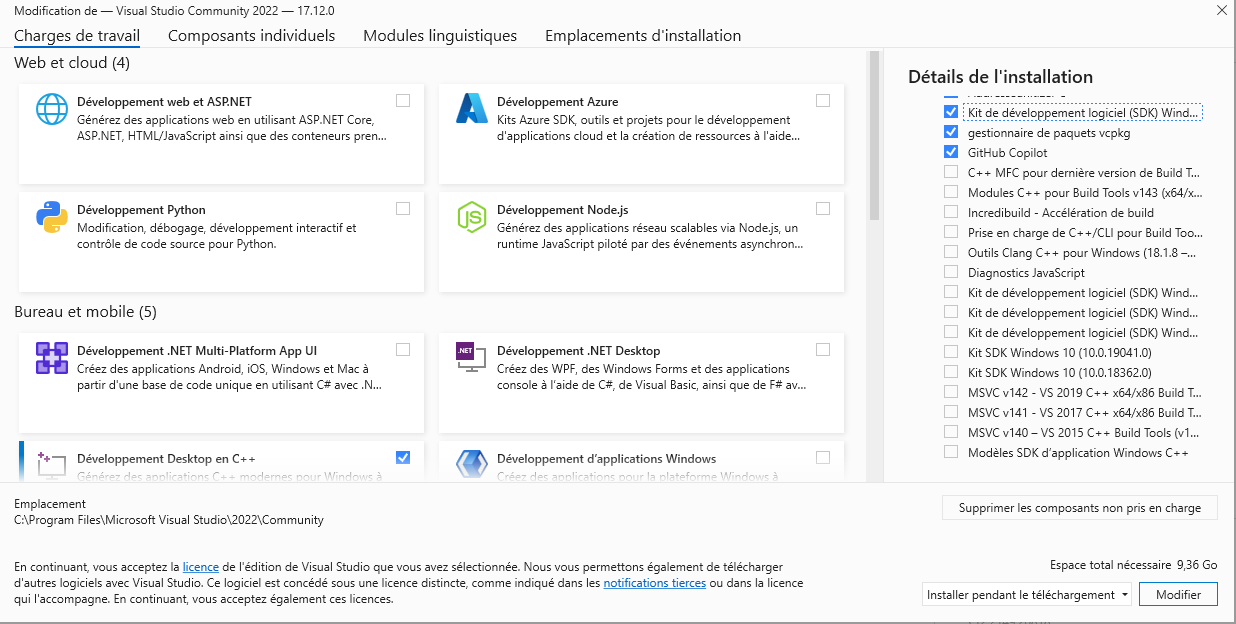Click the Windows application development icon
The height and width of the screenshot is (624, 1236).
coord(471,464)
